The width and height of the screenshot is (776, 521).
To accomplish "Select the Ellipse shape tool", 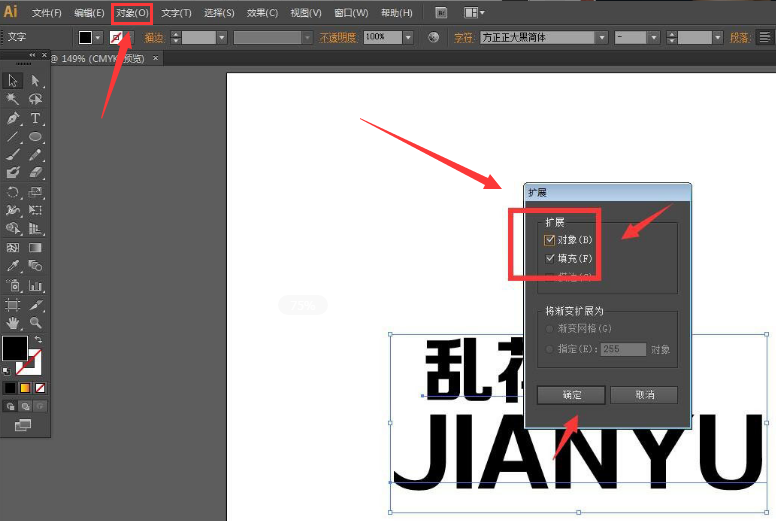I will tap(35, 137).
